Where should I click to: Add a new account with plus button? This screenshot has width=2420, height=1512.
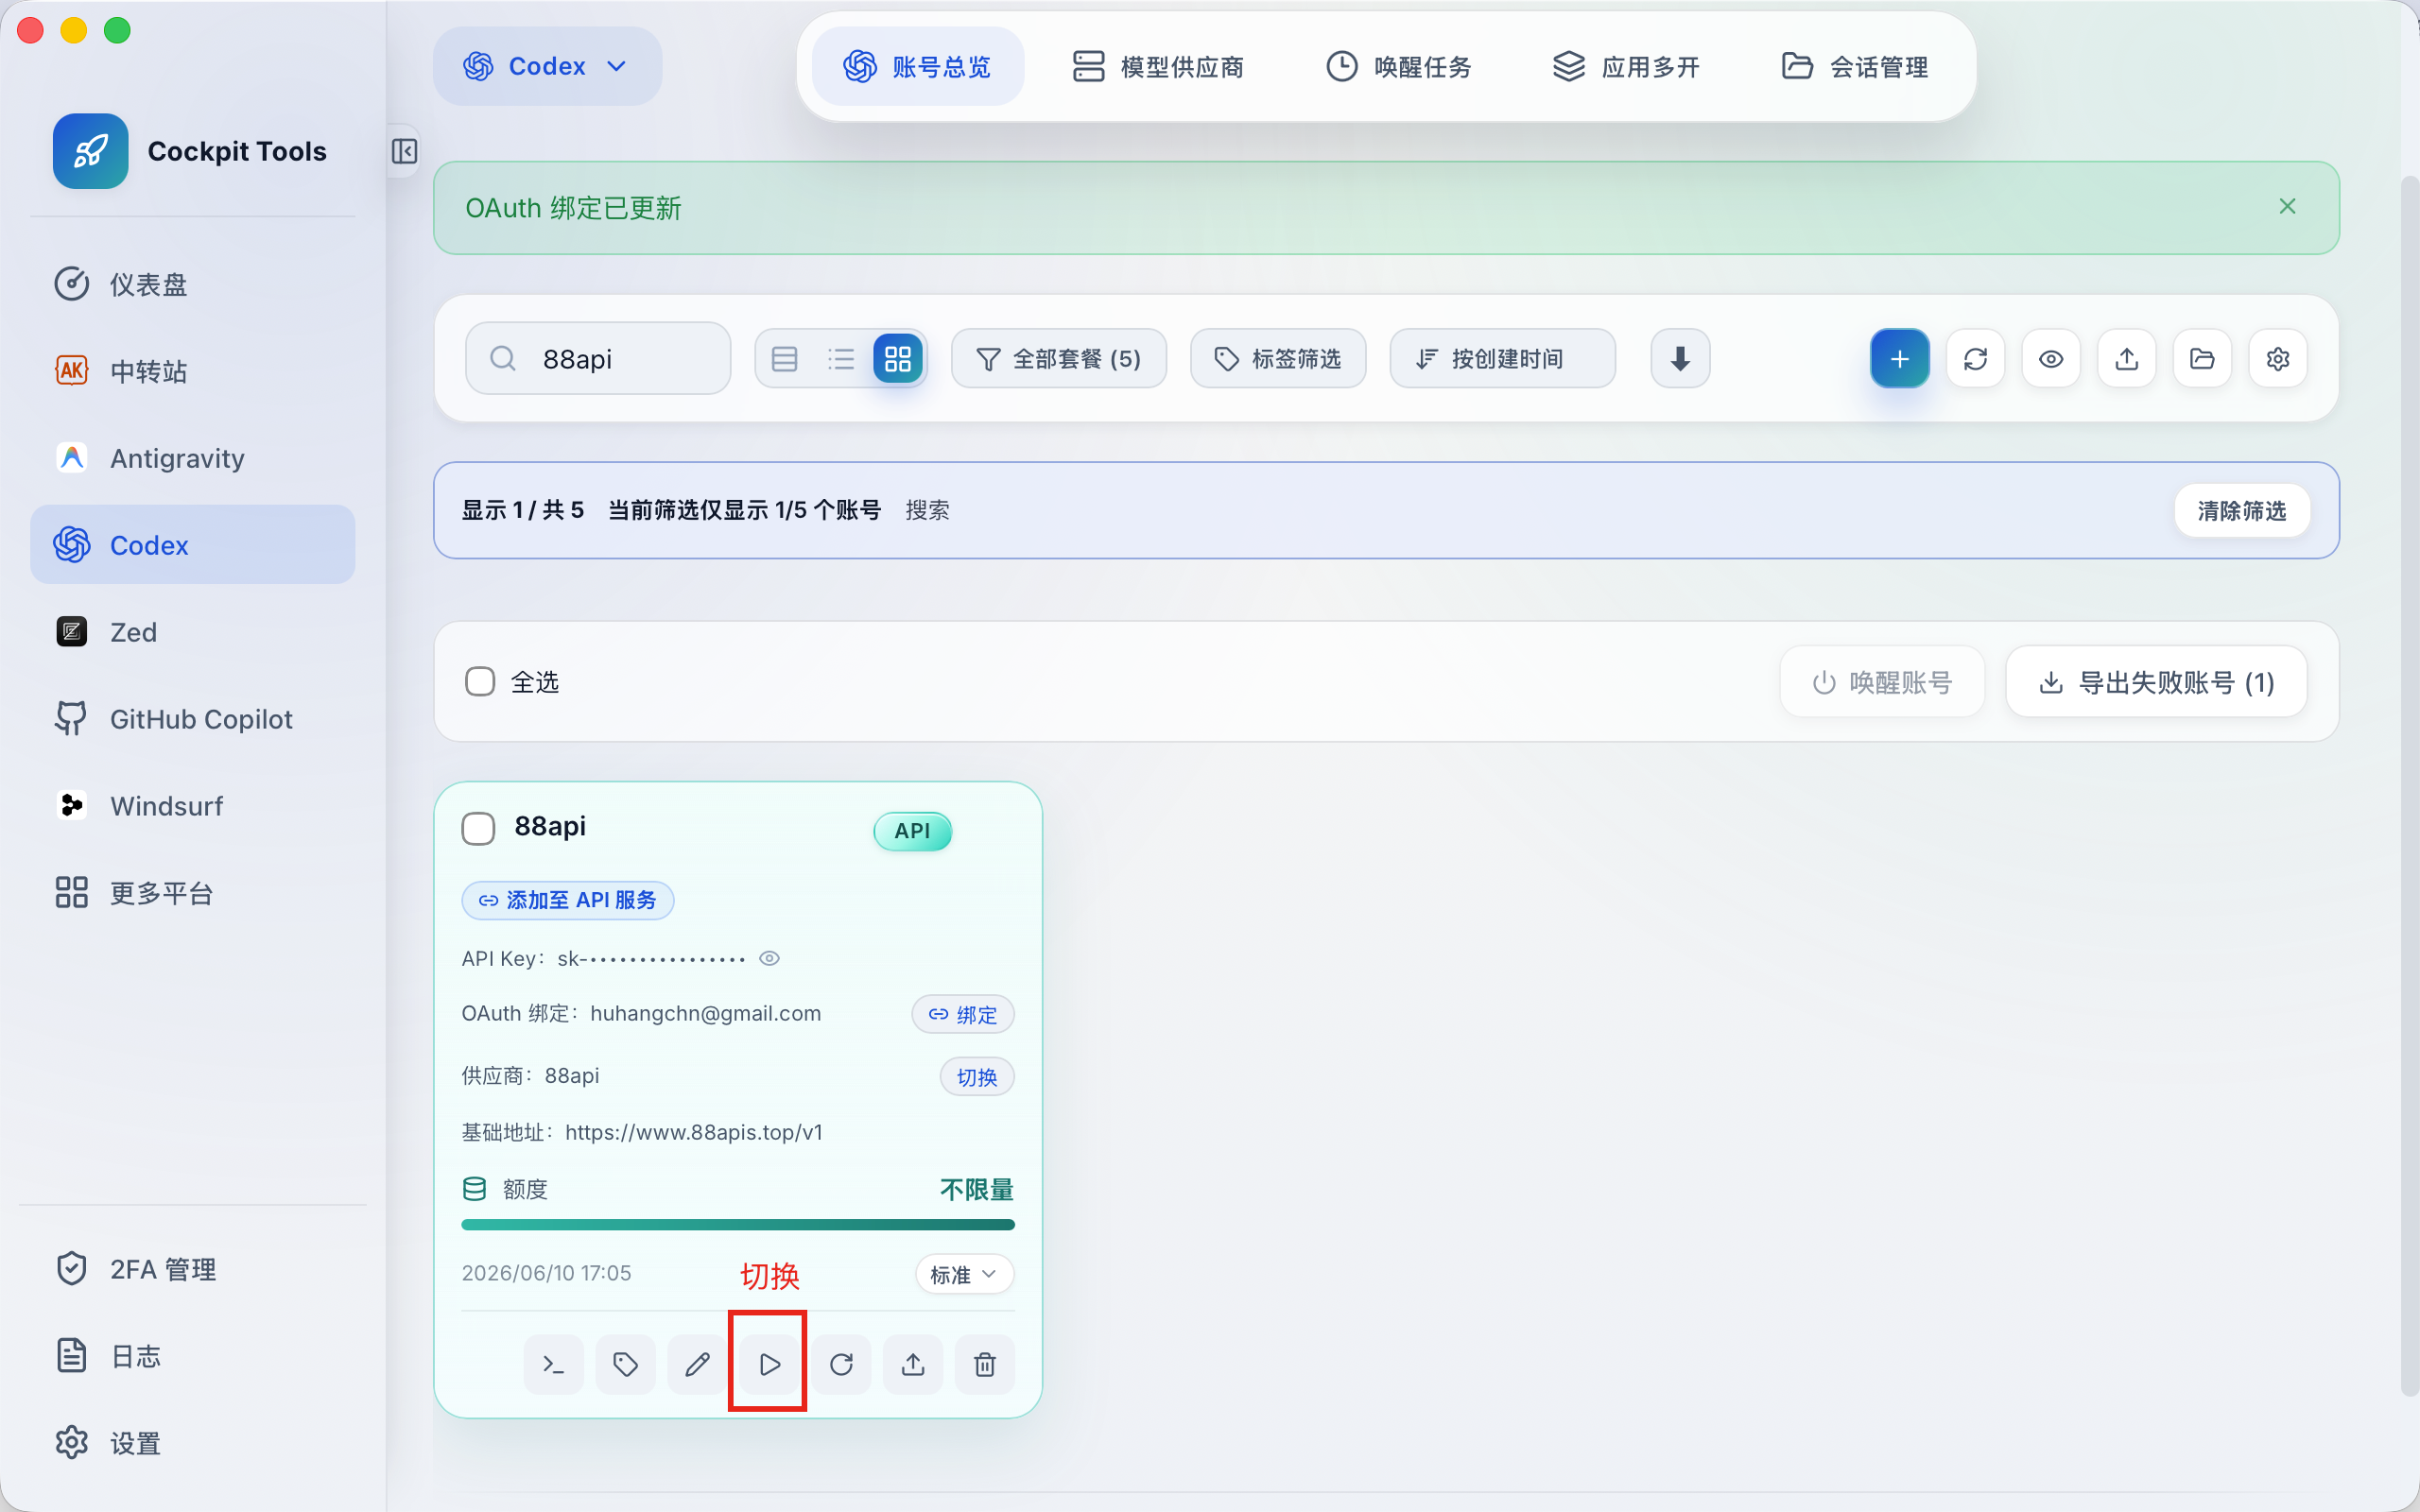1900,358
